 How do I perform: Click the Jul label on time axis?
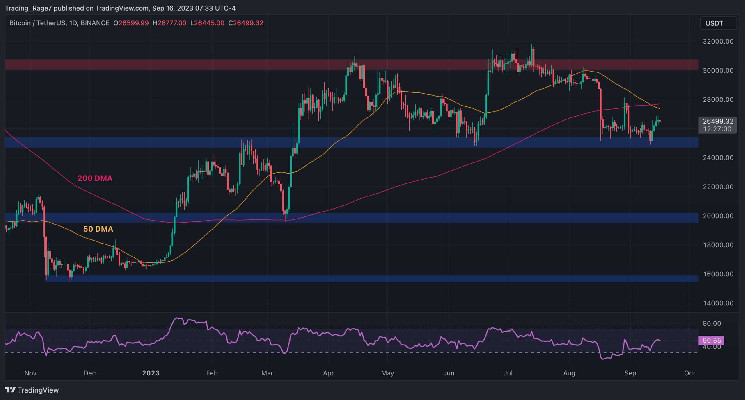tap(508, 373)
